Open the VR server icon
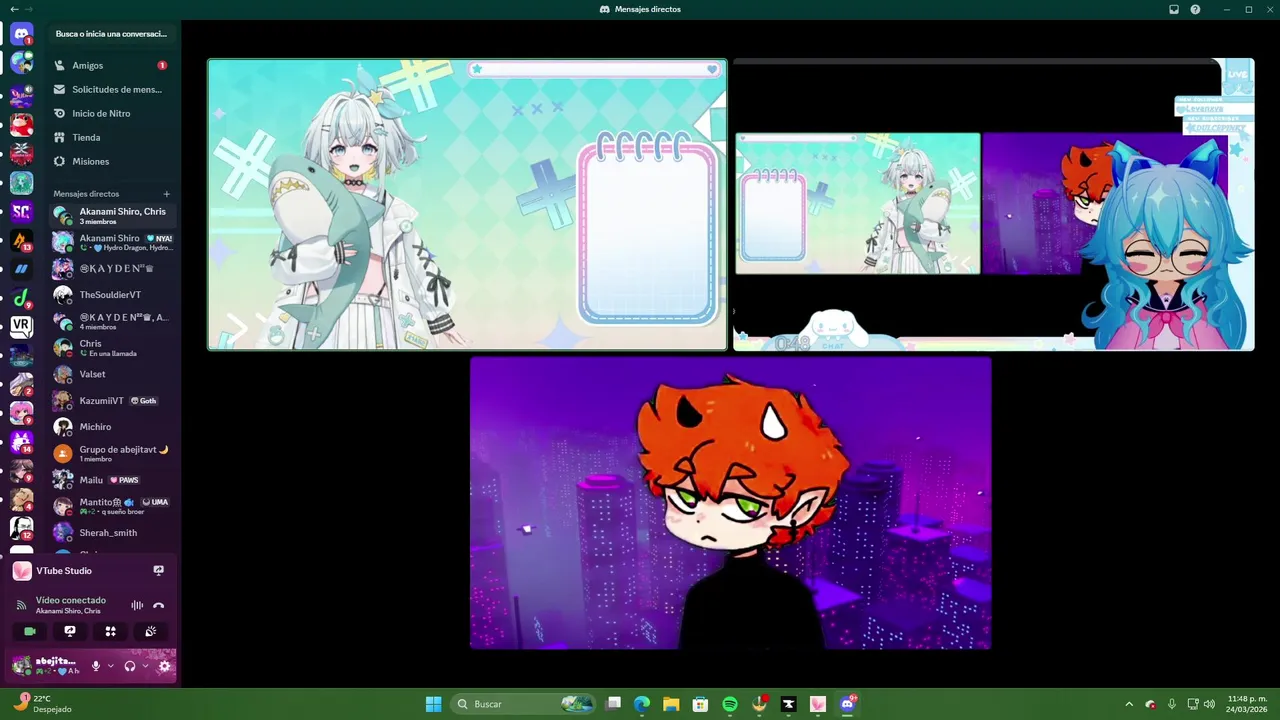Viewport: 1280px width, 720px height. [x=21, y=326]
